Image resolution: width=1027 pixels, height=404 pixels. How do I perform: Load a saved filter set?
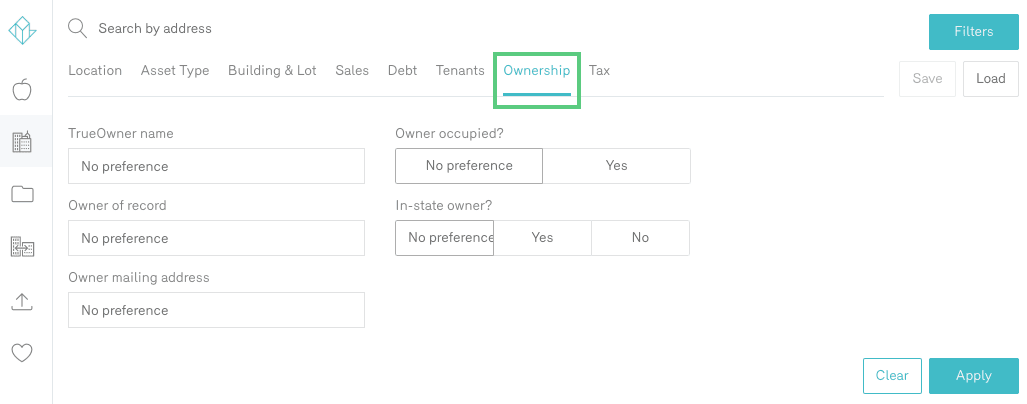(990, 79)
